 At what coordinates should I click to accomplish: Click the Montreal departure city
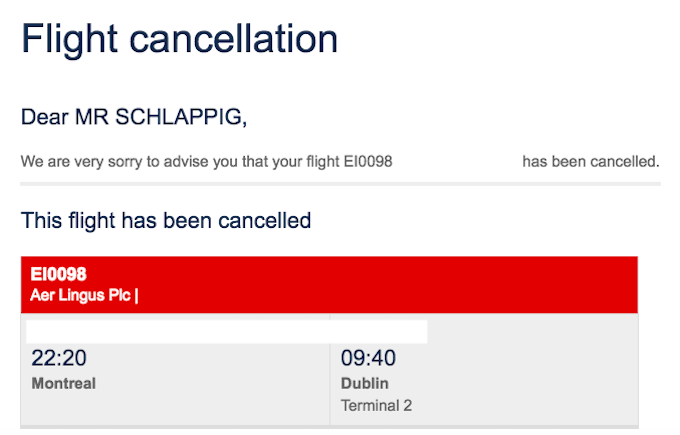(x=64, y=383)
